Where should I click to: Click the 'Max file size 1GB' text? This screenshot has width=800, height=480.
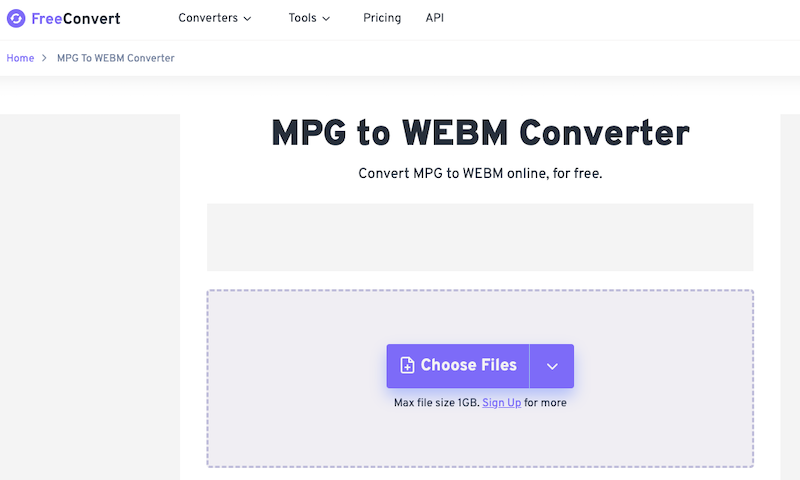tap(436, 403)
